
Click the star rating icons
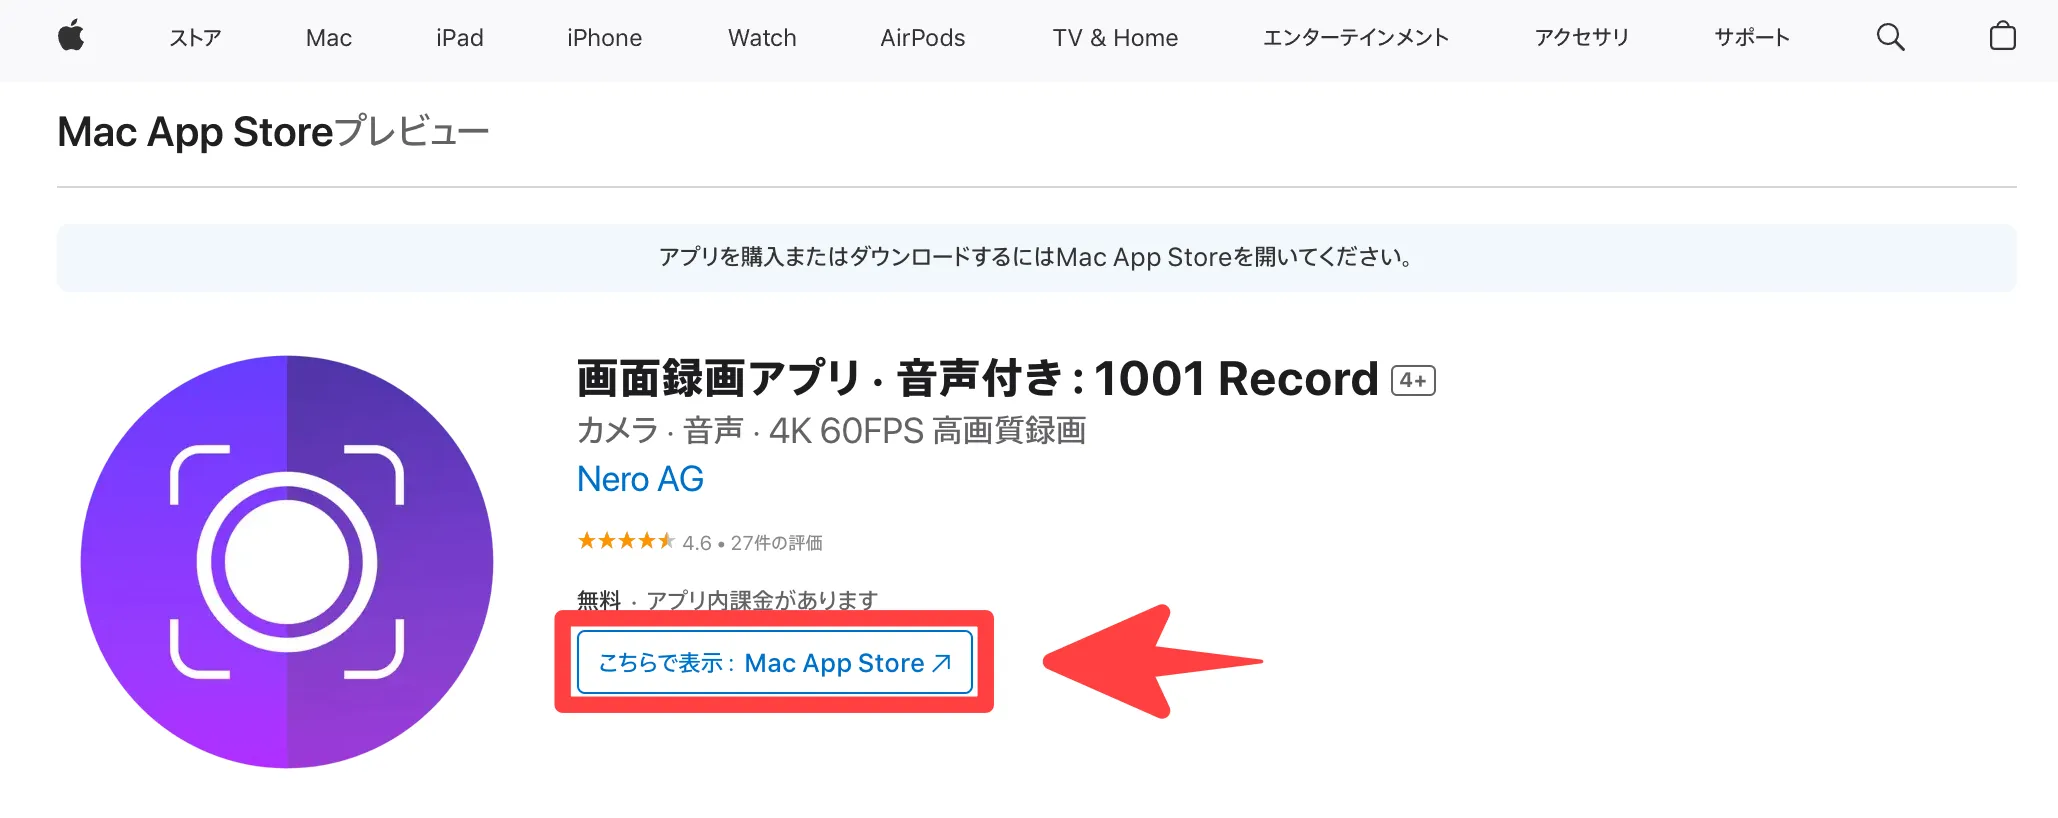click(626, 541)
